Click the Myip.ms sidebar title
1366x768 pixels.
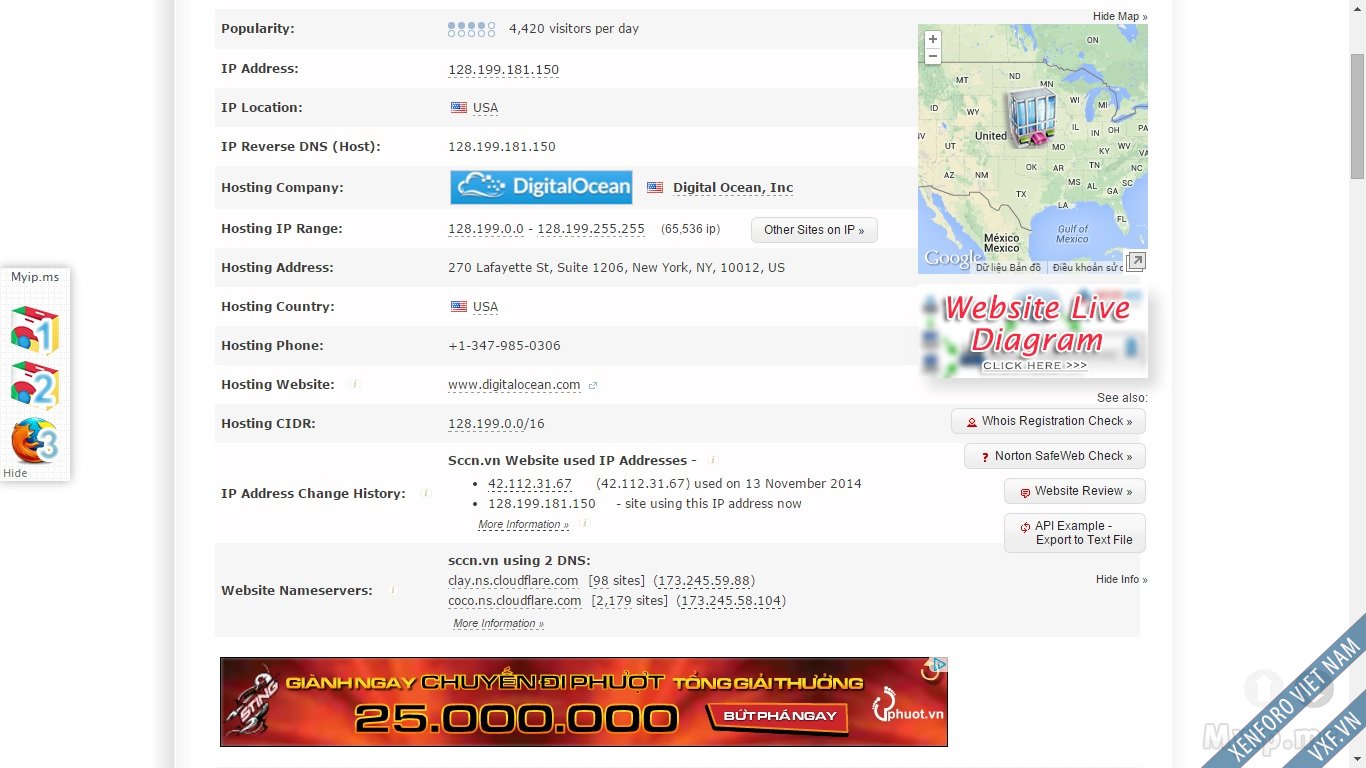[35, 277]
